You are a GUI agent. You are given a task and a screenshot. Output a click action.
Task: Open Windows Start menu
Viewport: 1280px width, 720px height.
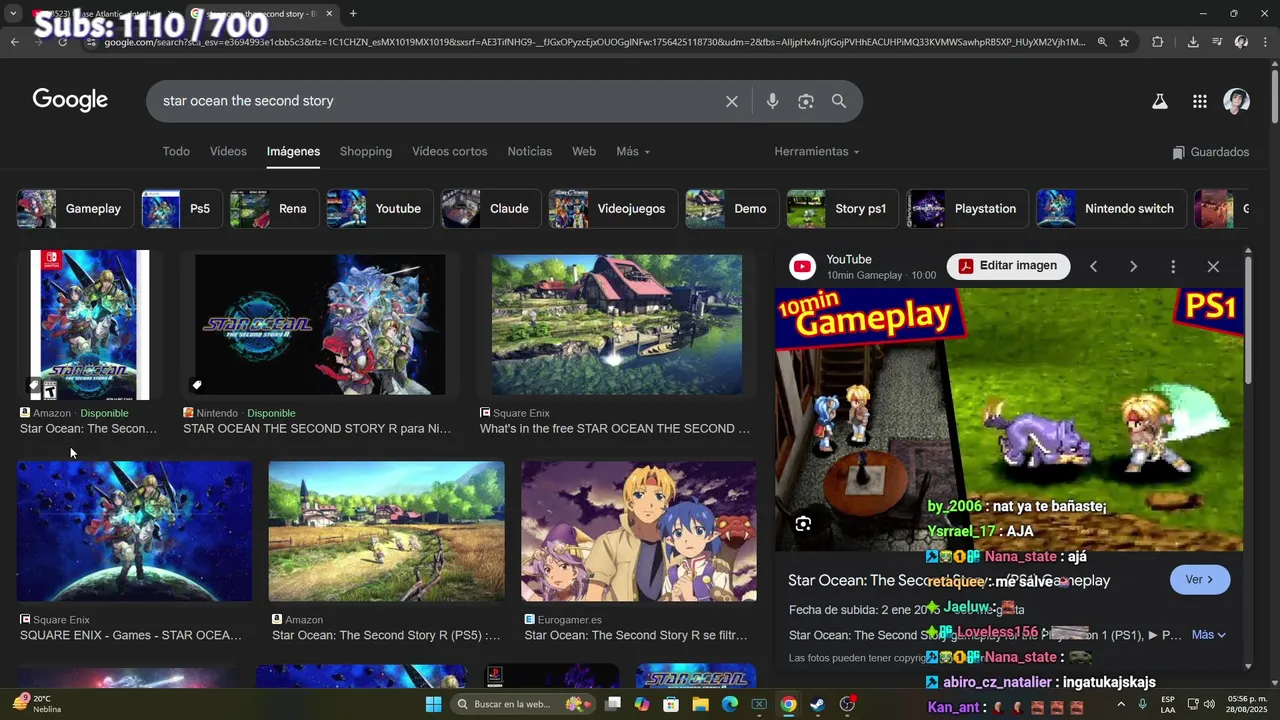coord(433,704)
